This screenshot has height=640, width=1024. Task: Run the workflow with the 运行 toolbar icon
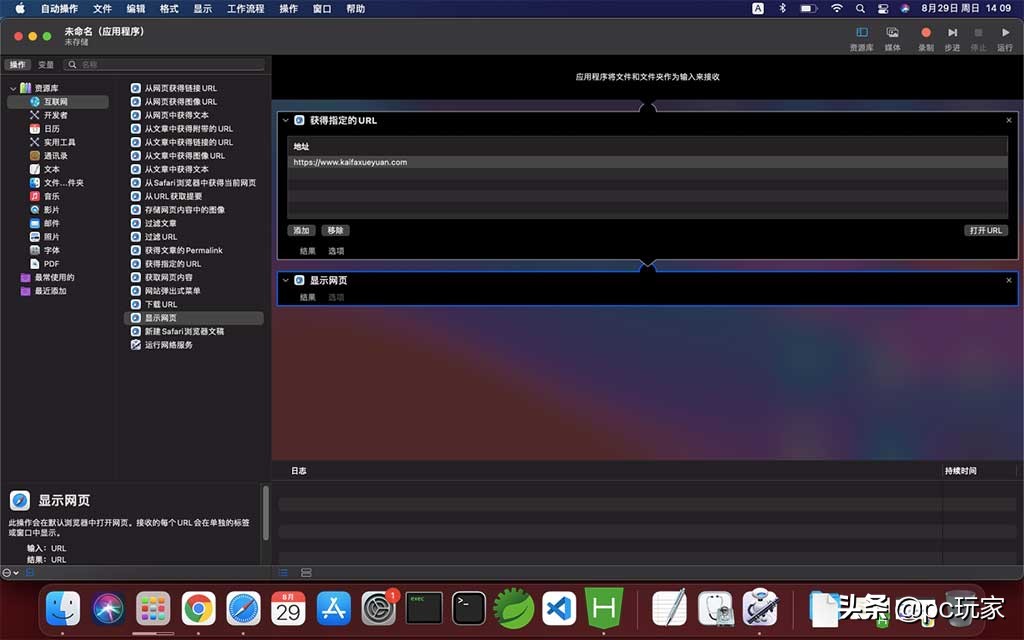[x=1004, y=32]
